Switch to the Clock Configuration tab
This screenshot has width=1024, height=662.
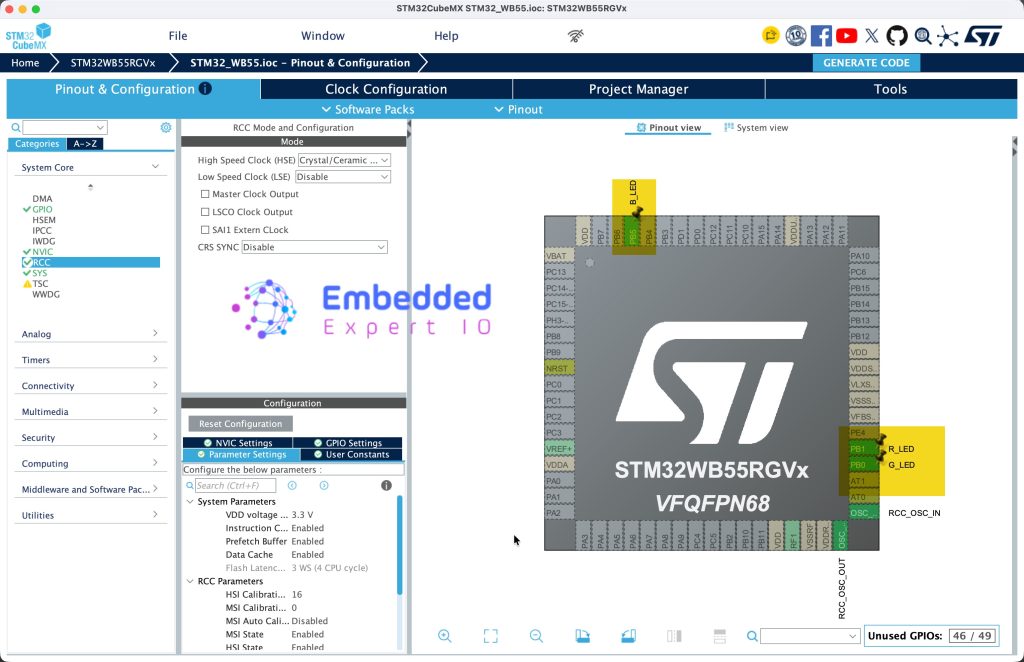click(386, 89)
